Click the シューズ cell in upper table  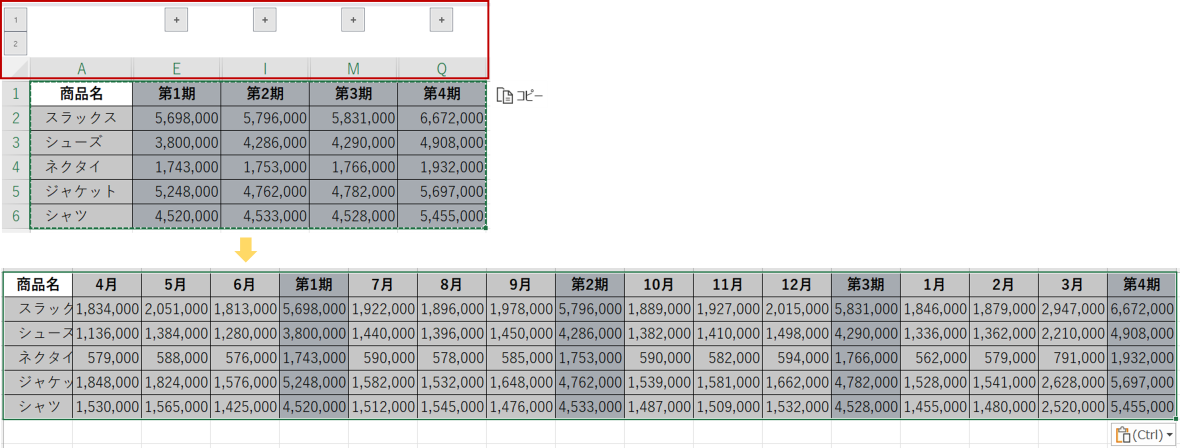tap(81, 143)
